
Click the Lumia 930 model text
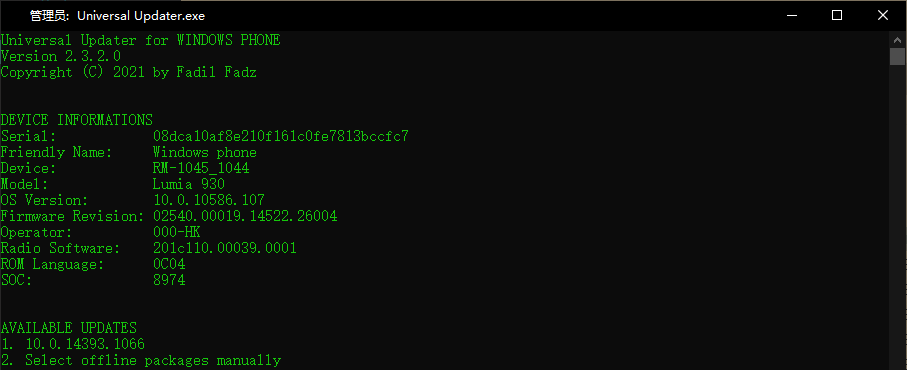189,184
